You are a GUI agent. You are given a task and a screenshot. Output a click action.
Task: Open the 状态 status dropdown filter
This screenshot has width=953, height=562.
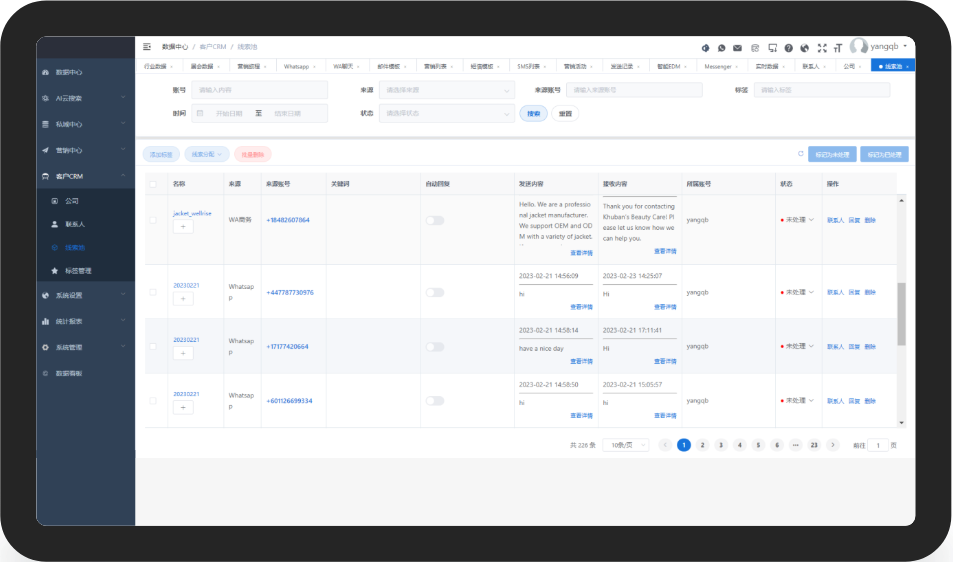tap(447, 113)
